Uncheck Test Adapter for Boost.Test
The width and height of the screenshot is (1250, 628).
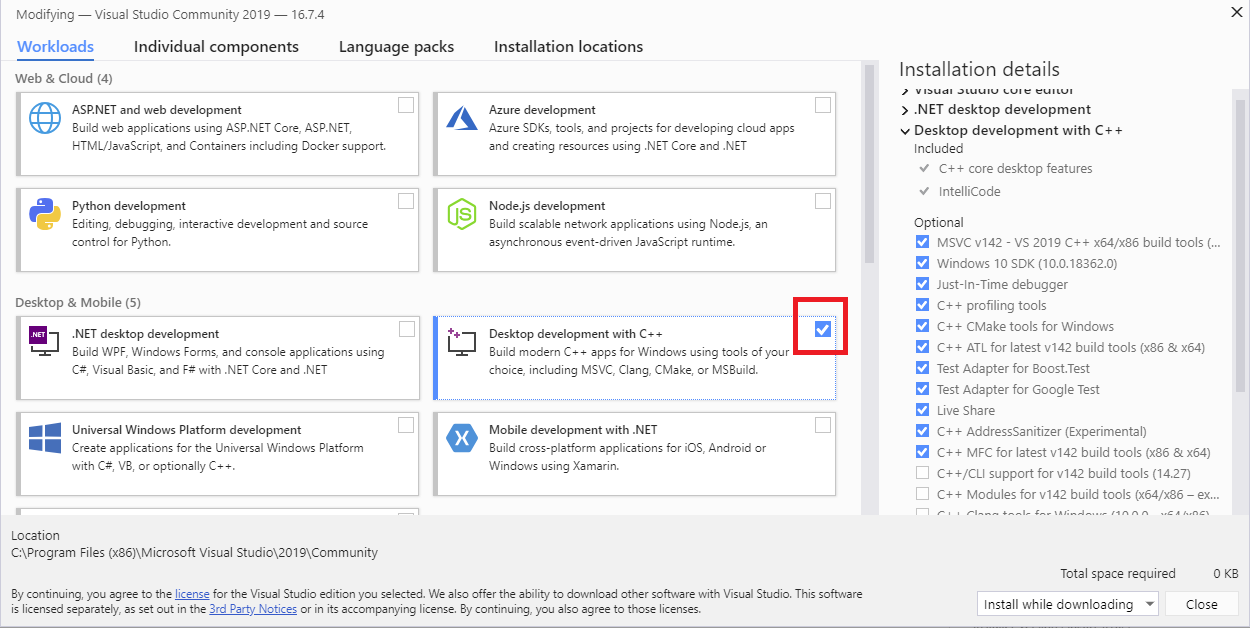[922, 368]
